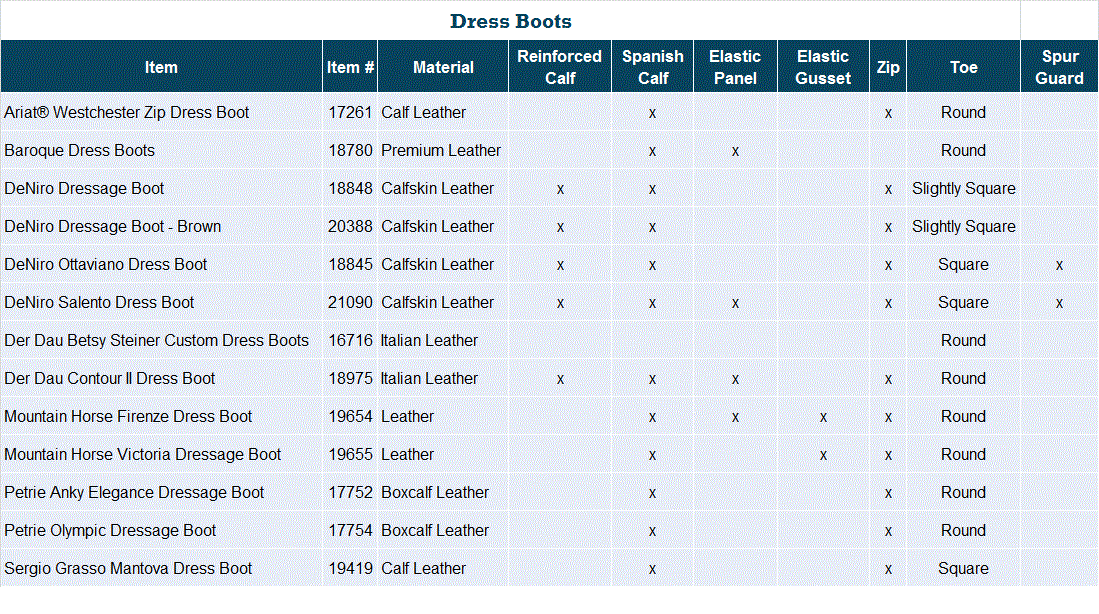Click Zip x in Sergio Grasso row
The image size is (1099, 614).
(888, 570)
